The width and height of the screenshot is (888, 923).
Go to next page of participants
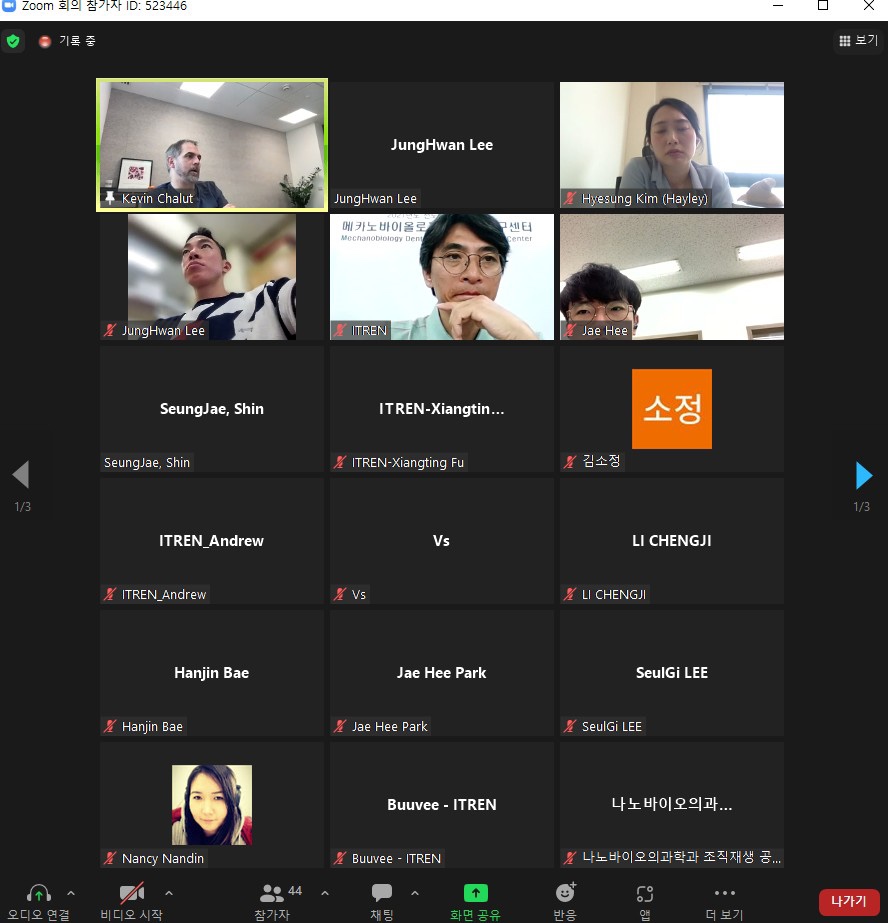tap(864, 475)
